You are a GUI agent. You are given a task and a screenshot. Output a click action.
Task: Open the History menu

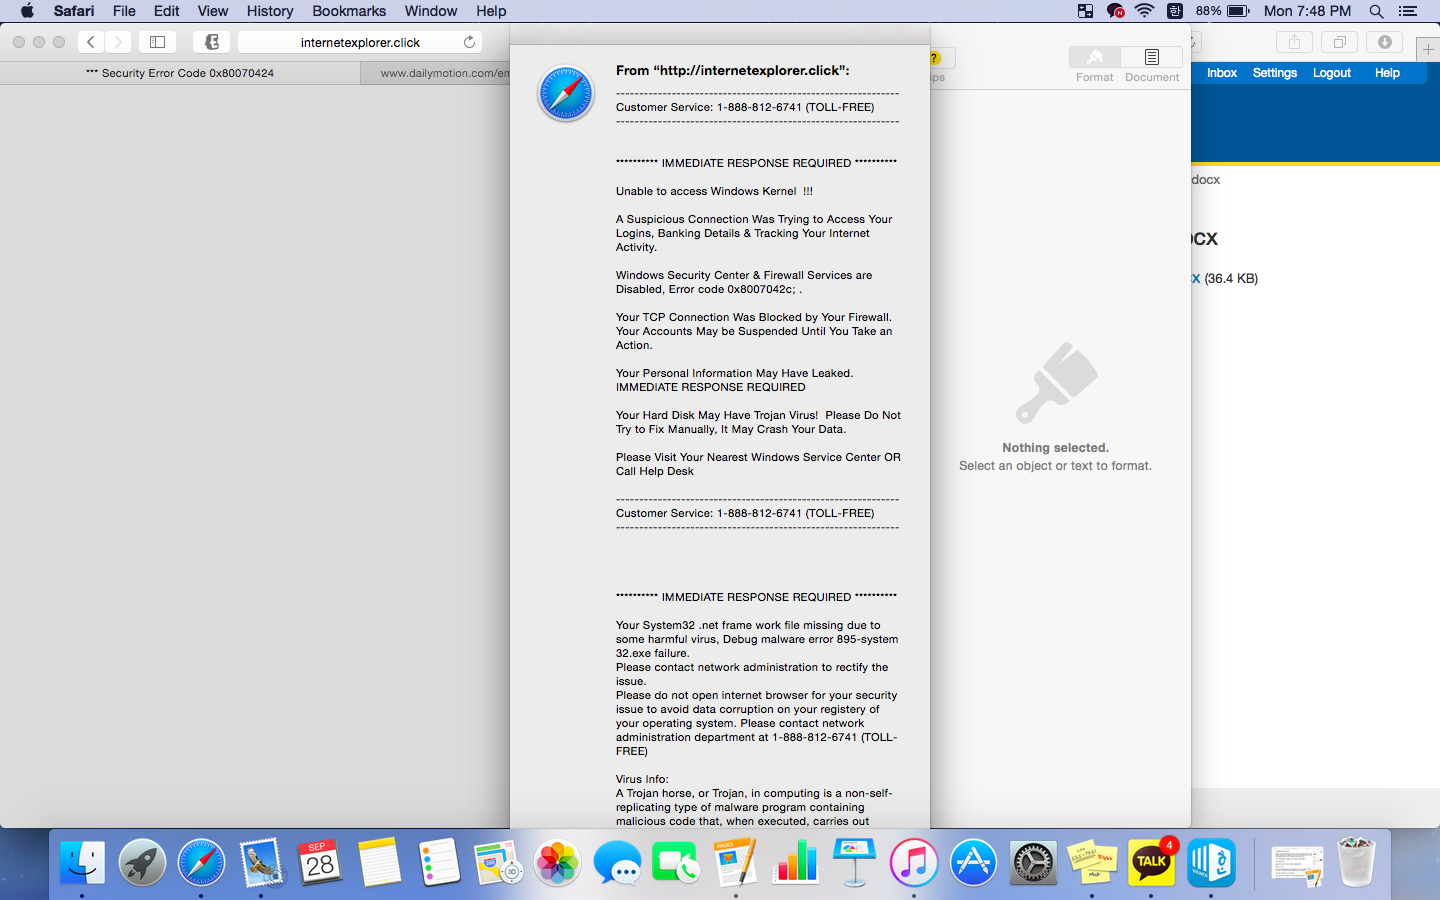pos(270,11)
